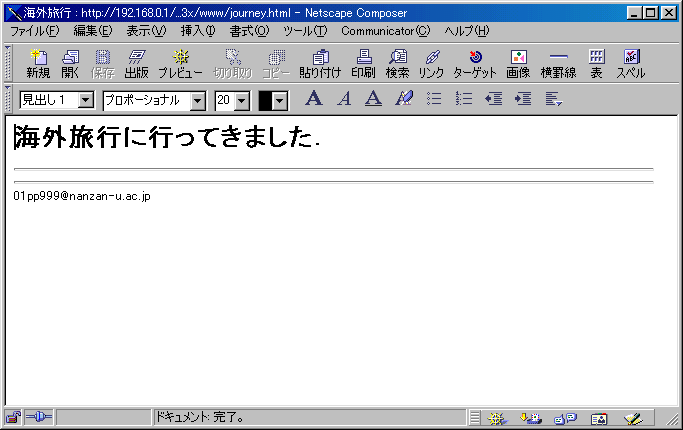Open the font size dropdown showing 20
This screenshot has height=430, width=683.
pyautogui.click(x=242, y=101)
